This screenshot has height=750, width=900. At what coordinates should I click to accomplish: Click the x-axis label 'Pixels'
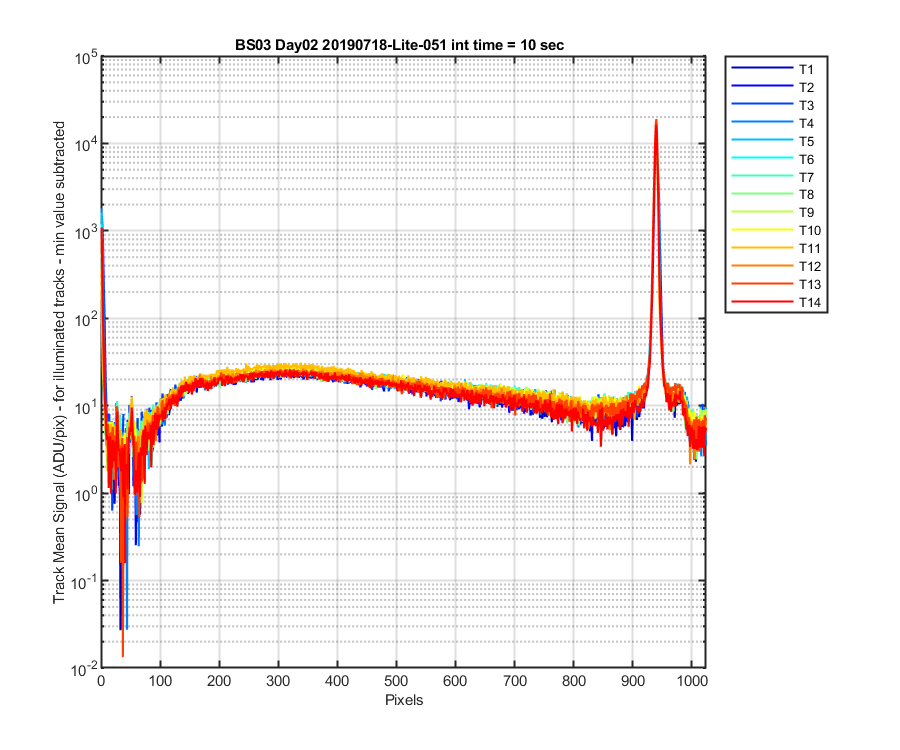pos(404,700)
